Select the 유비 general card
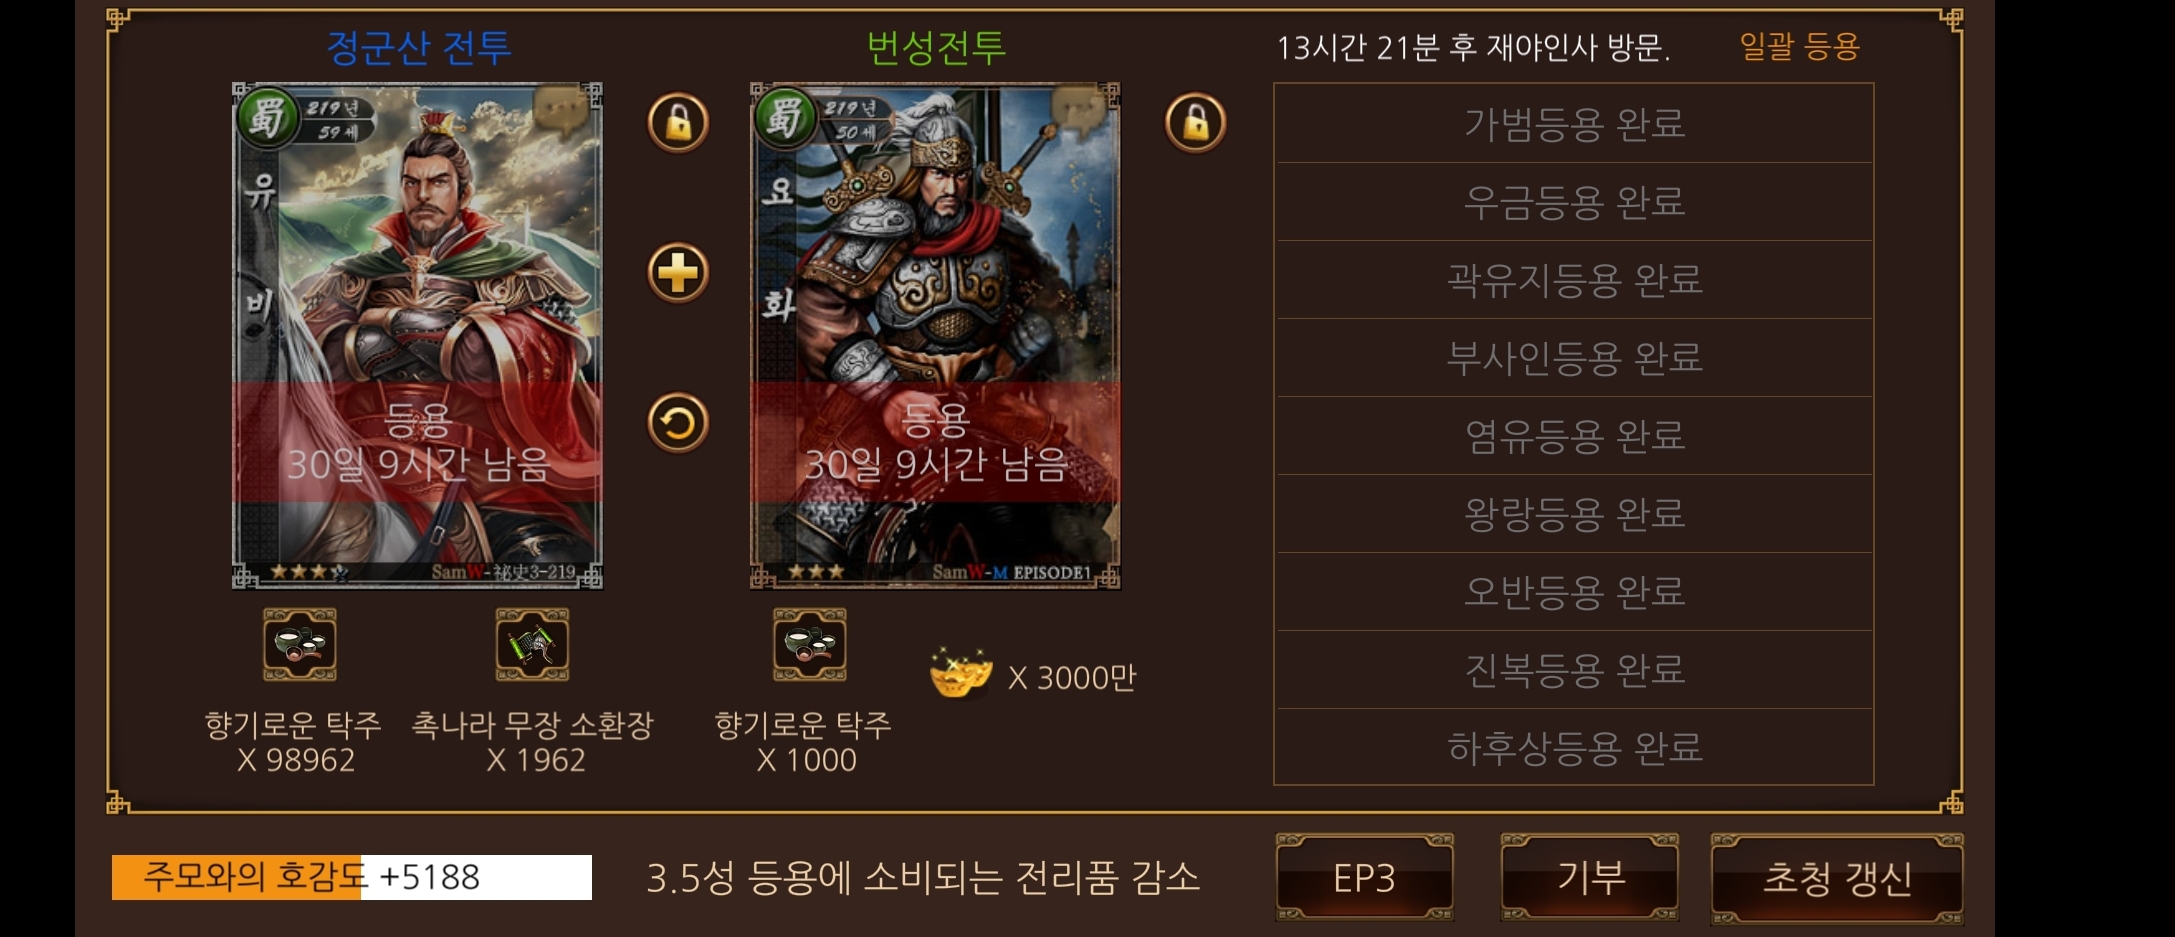The height and width of the screenshot is (937, 2175). (417, 336)
